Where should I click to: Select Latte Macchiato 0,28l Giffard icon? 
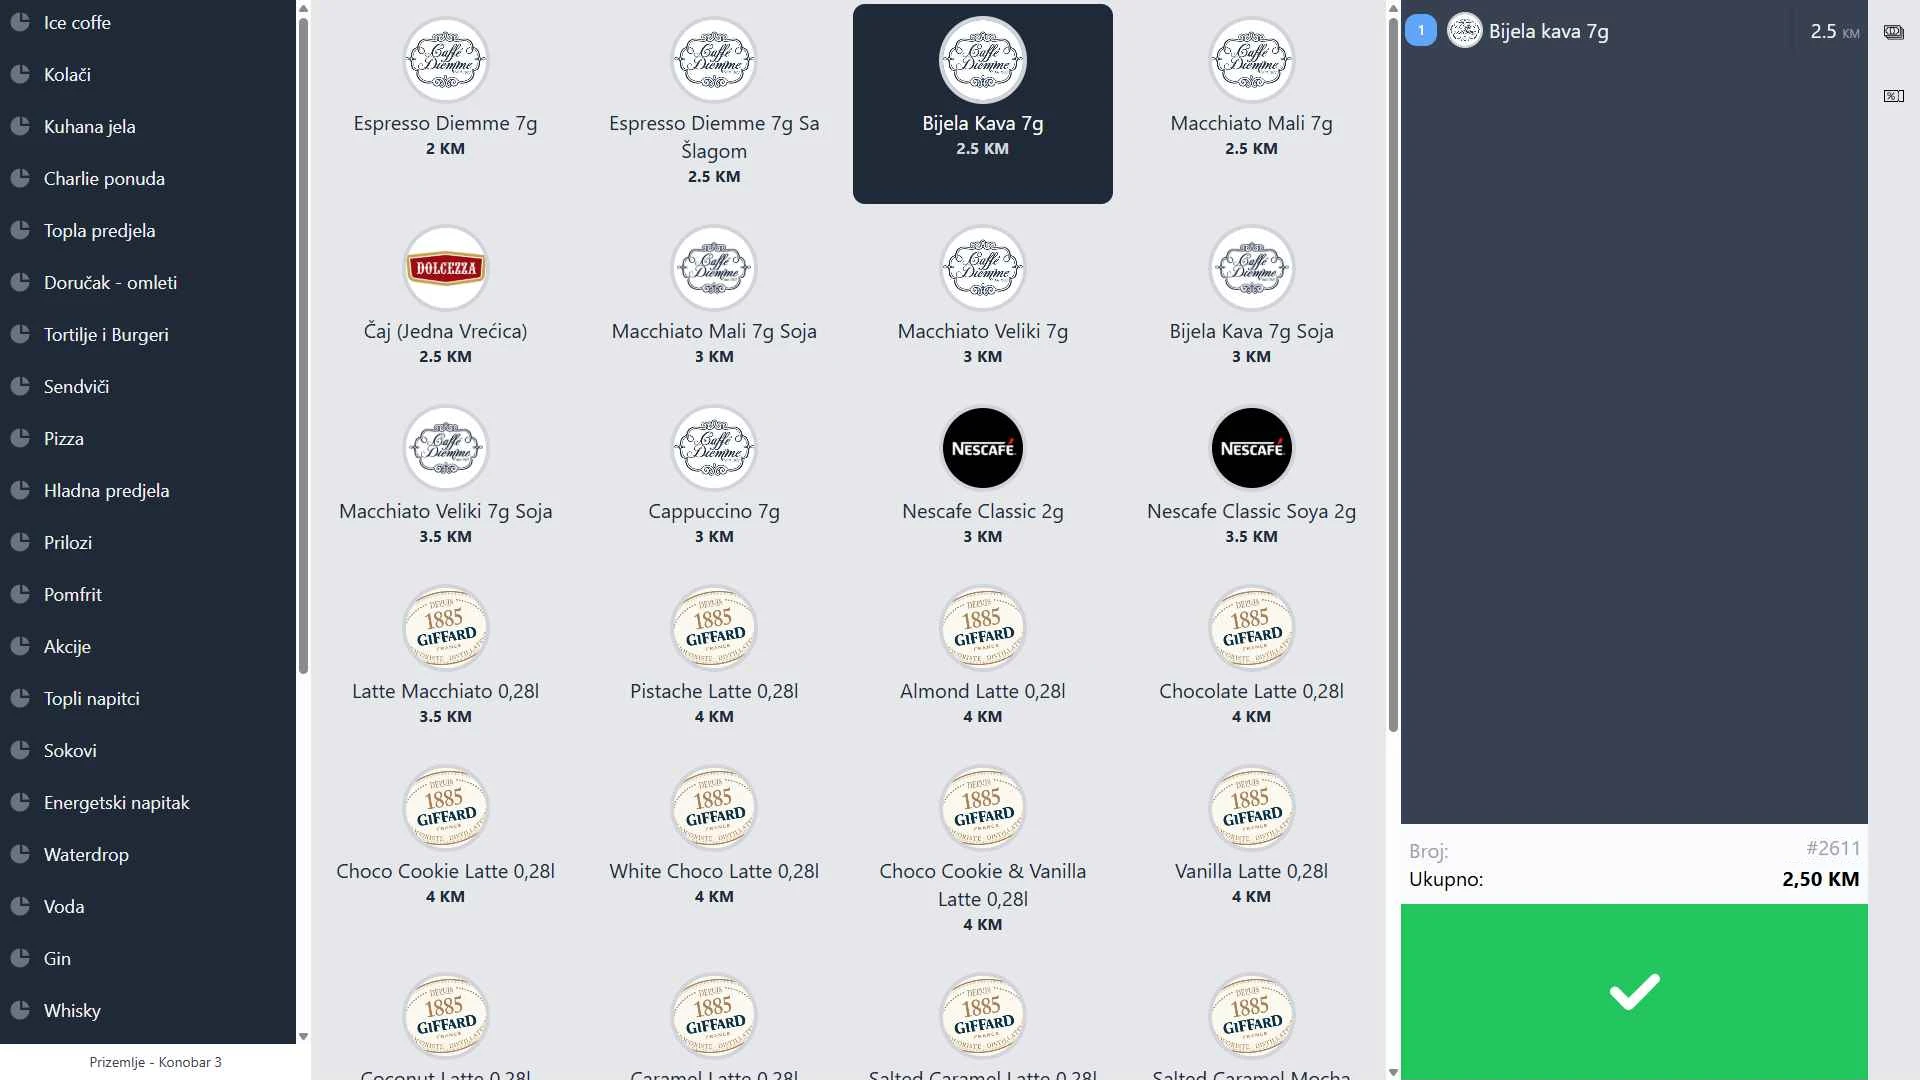[445, 628]
